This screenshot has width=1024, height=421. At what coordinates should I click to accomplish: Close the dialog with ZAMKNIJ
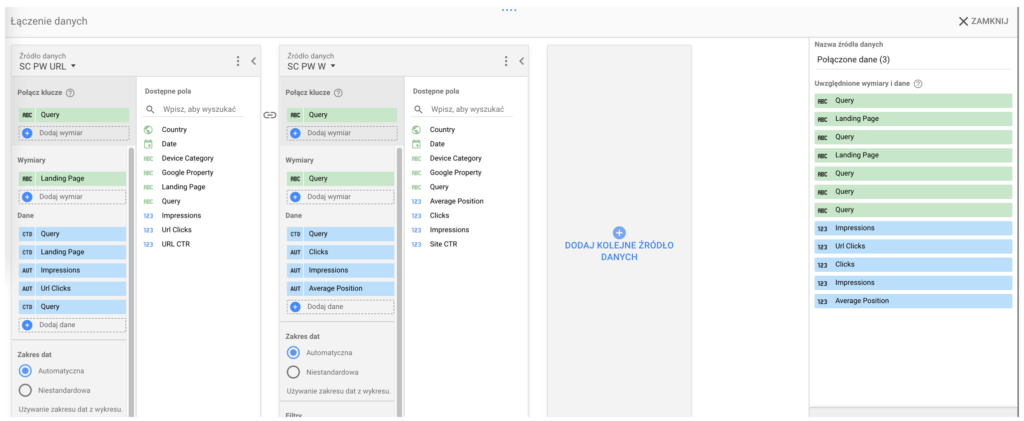coord(982,21)
